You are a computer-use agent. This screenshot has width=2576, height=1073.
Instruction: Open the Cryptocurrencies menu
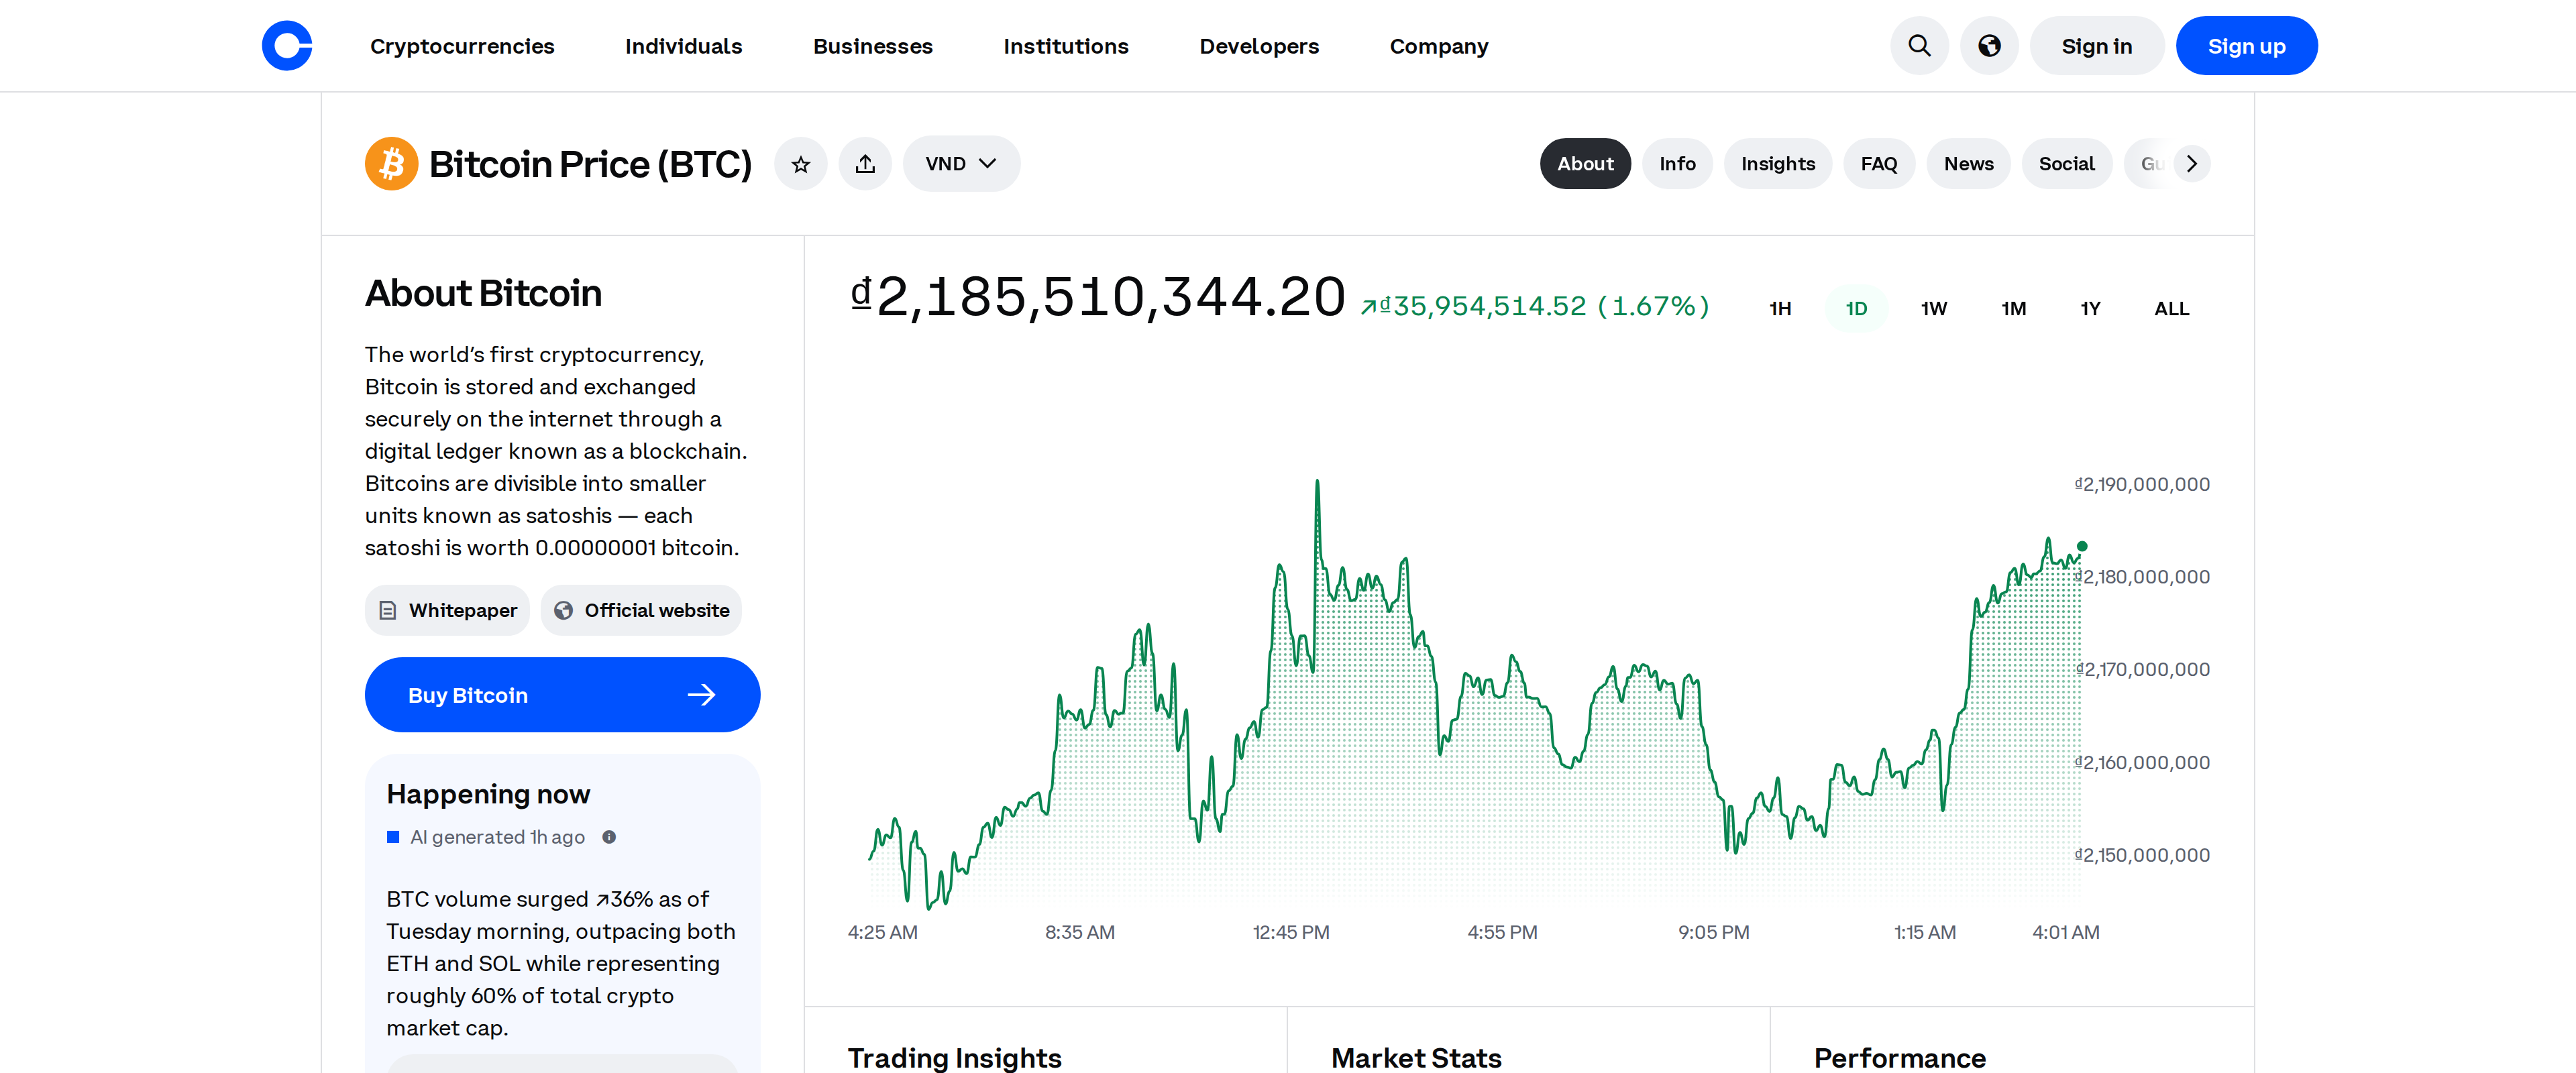coord(462,46)
